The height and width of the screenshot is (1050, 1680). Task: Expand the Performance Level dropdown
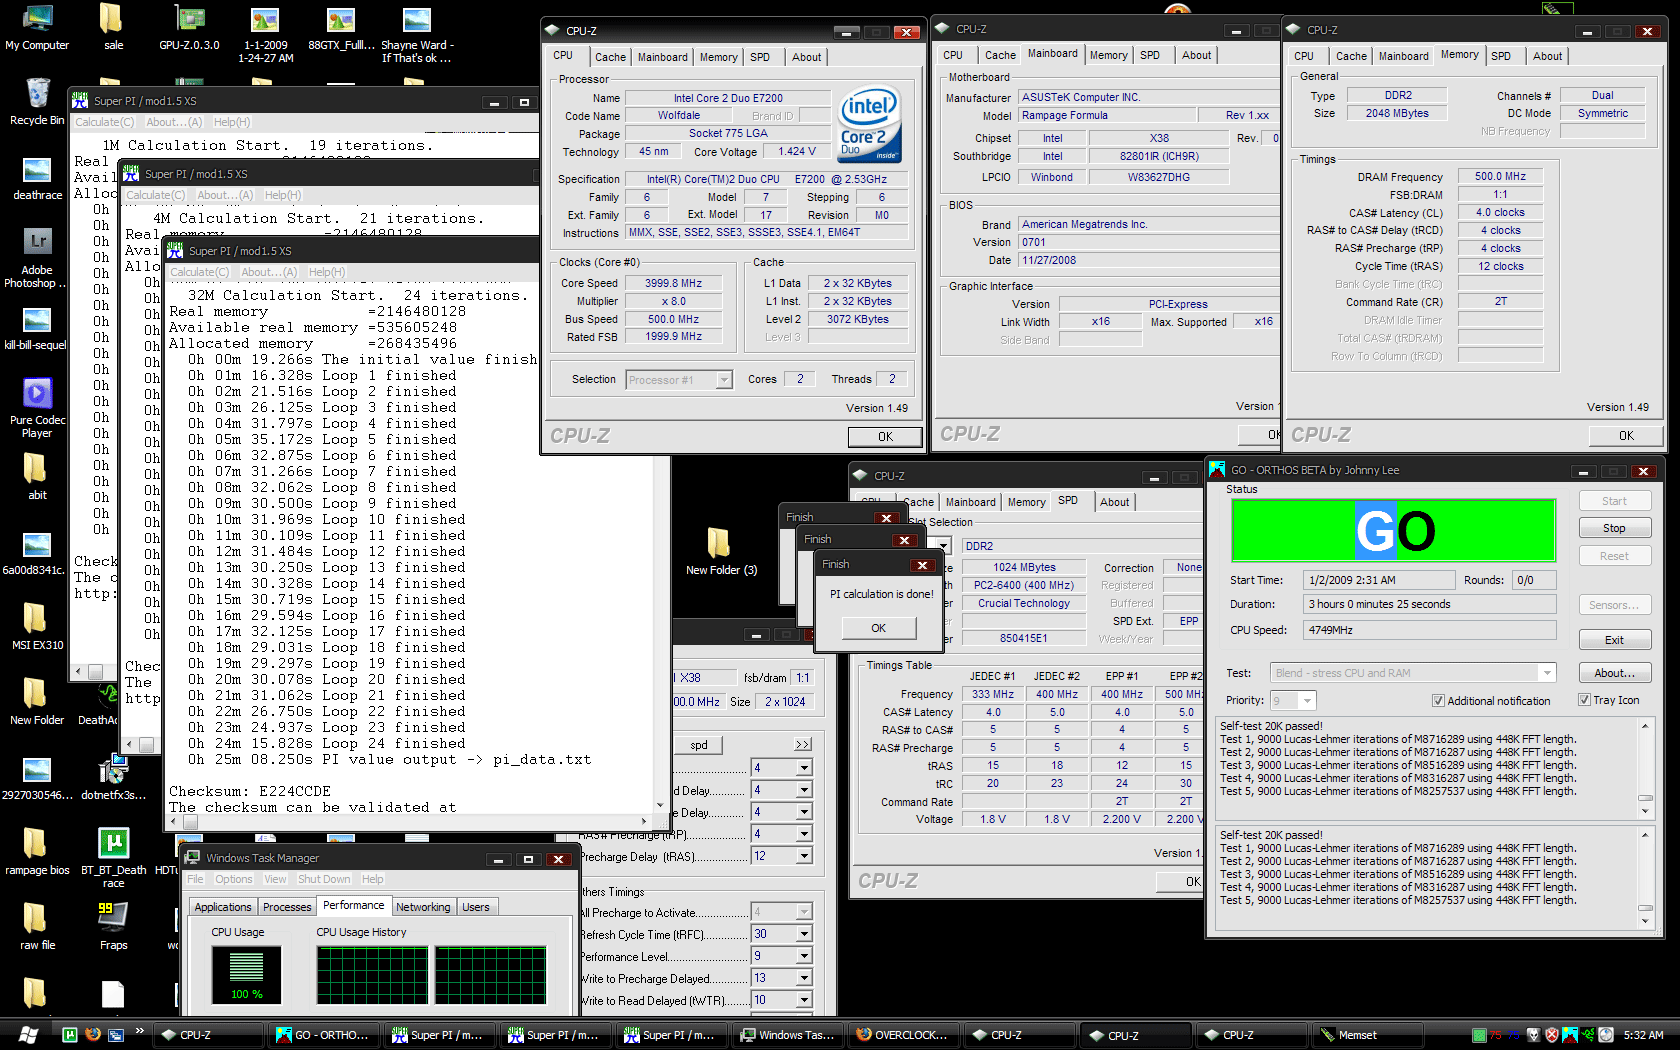tap(803, 956)
